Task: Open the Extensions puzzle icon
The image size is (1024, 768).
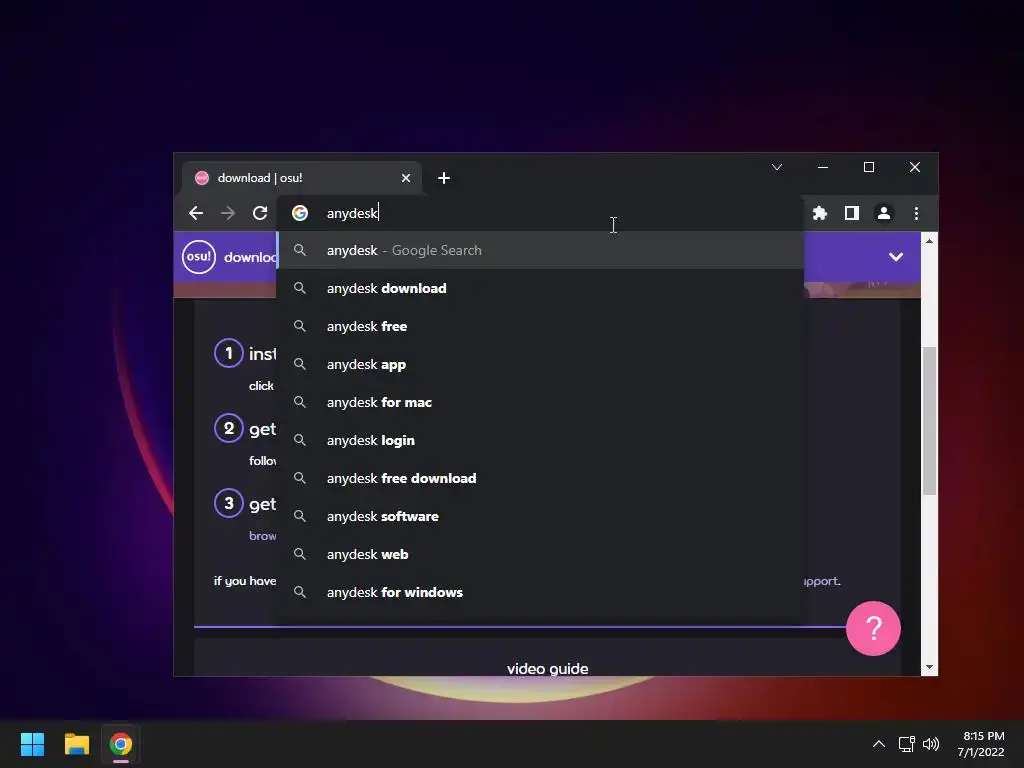Action: (x=820, y=213)
